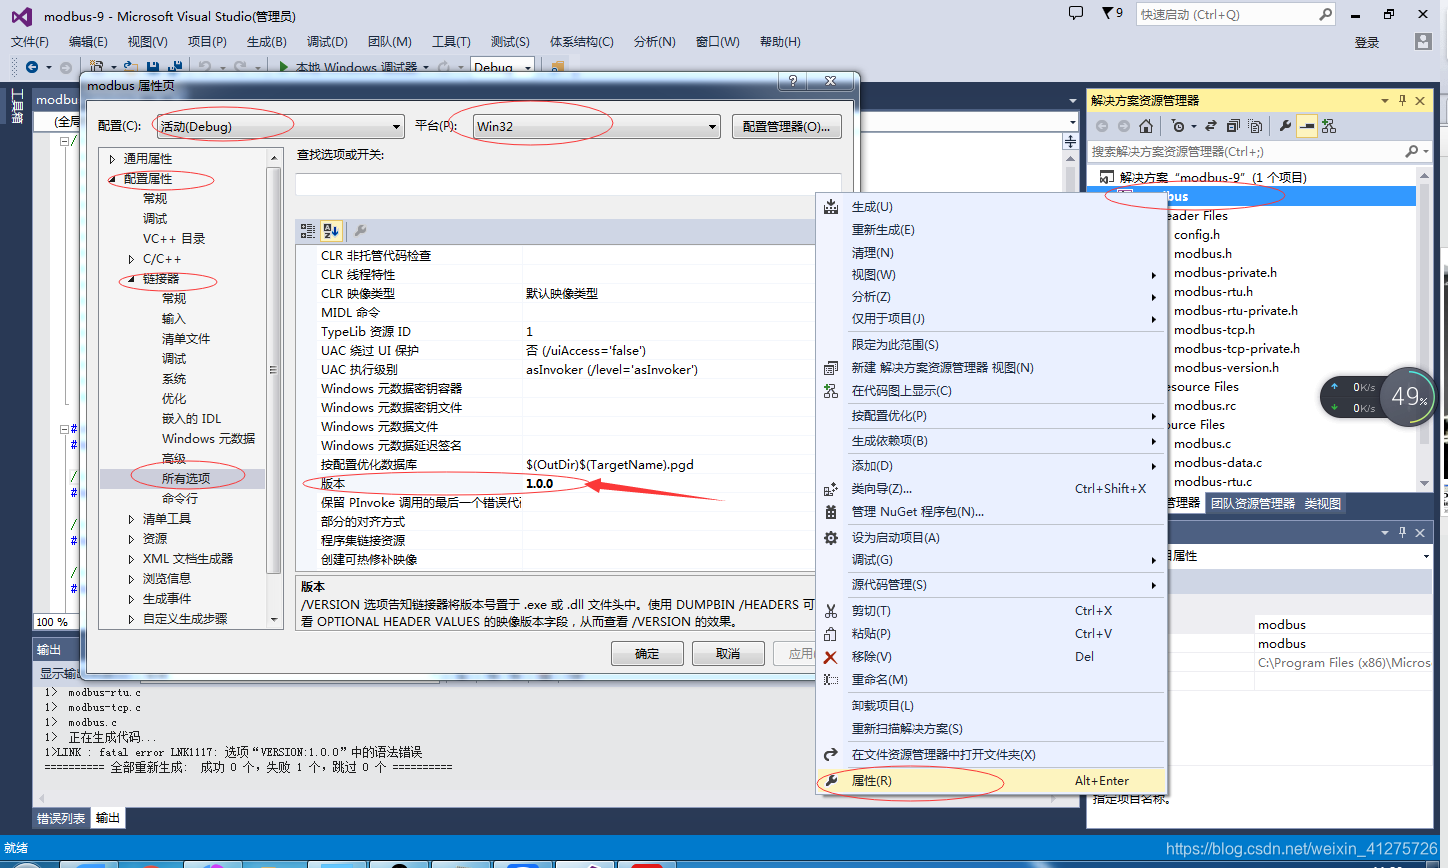1448x868 pixels.
Task: Click 版本 value cell showing 1.0.0
Action: pos(668,484)
